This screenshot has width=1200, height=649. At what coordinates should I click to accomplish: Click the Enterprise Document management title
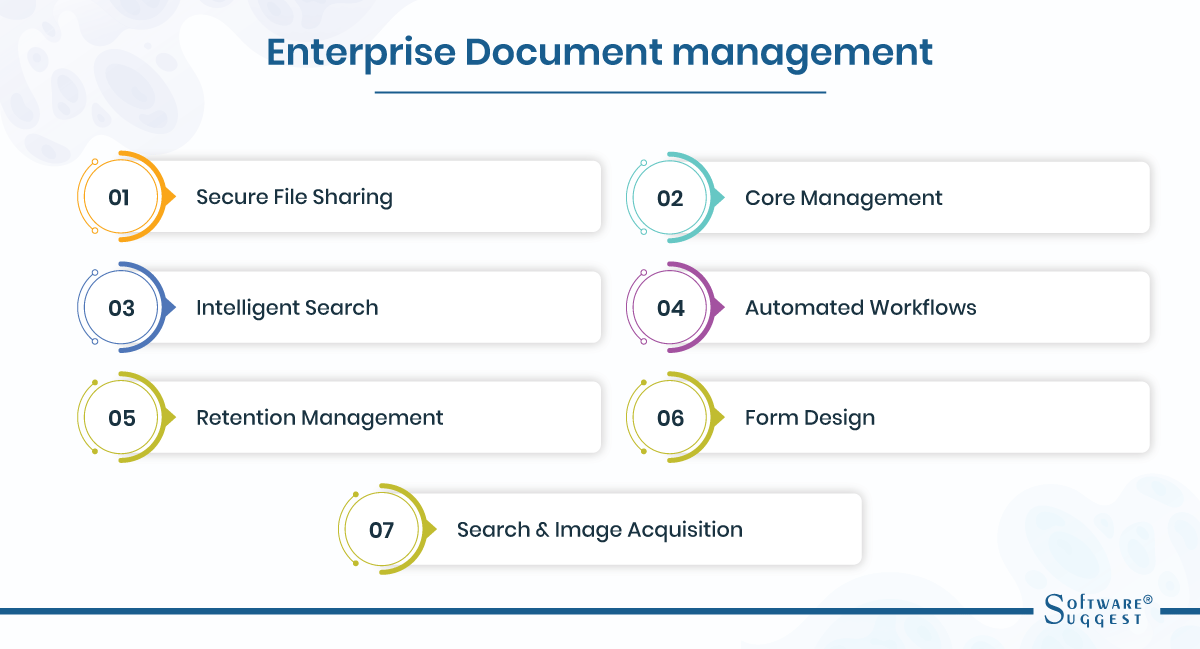pos(599,53)
